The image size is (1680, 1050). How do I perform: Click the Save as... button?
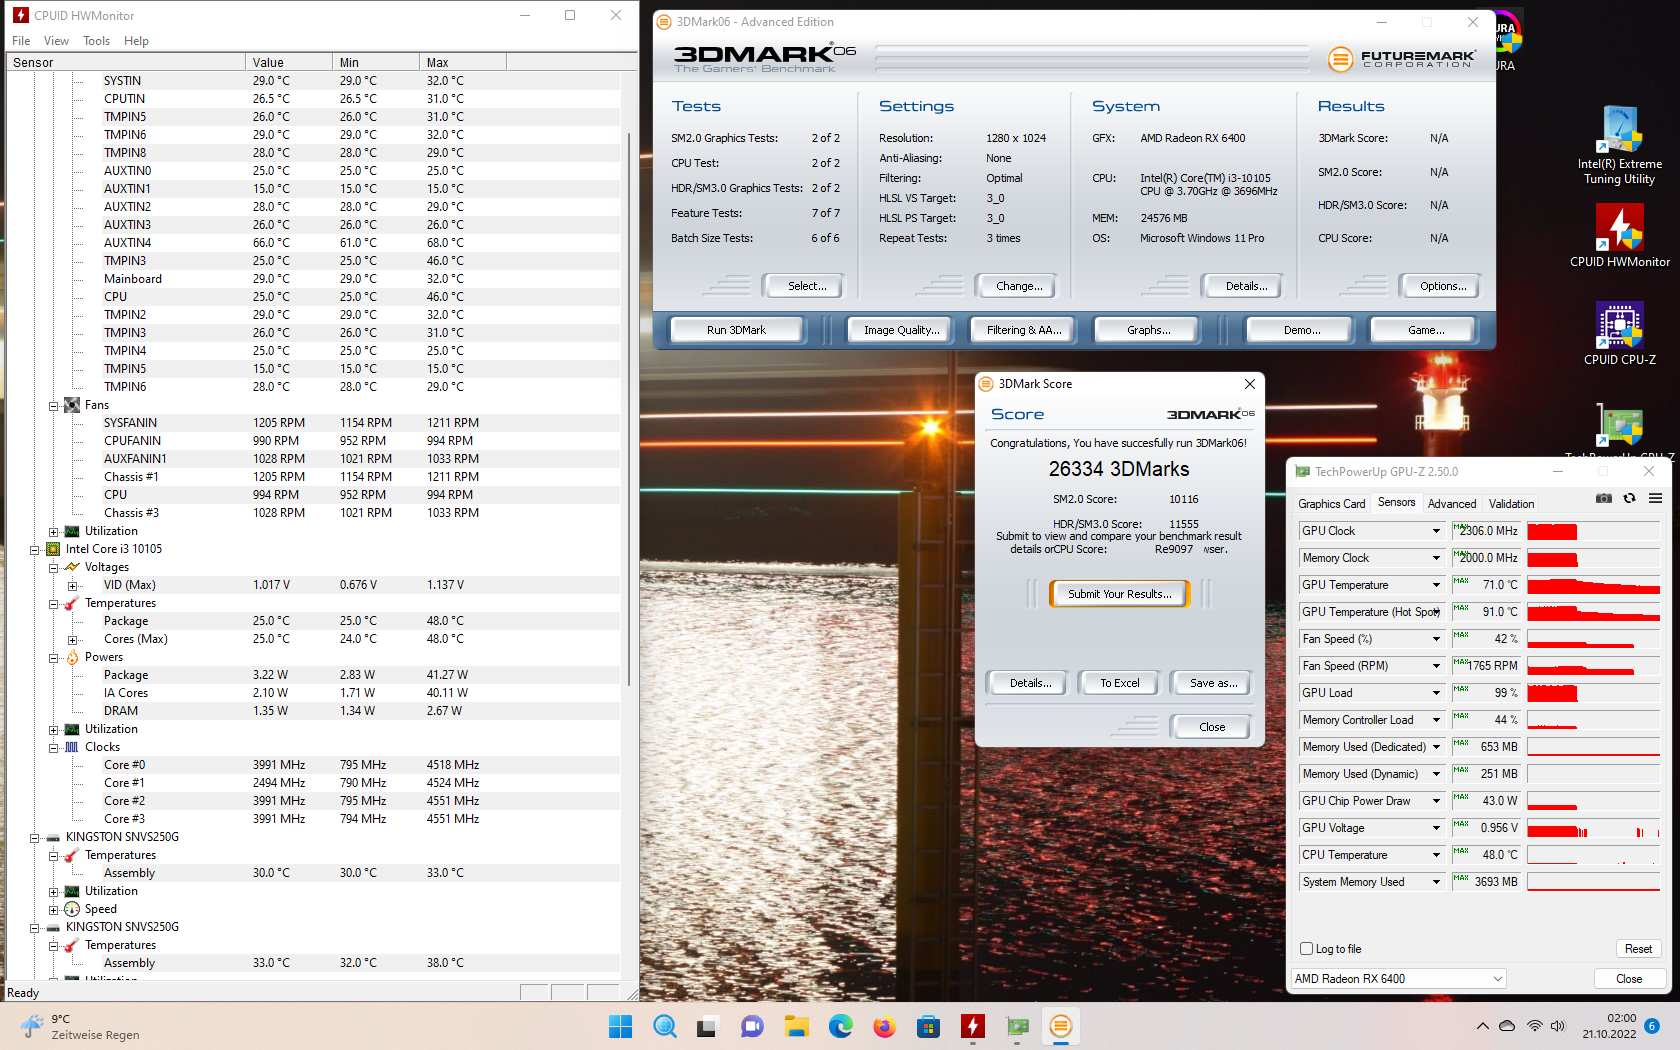tap(1213, 683)
